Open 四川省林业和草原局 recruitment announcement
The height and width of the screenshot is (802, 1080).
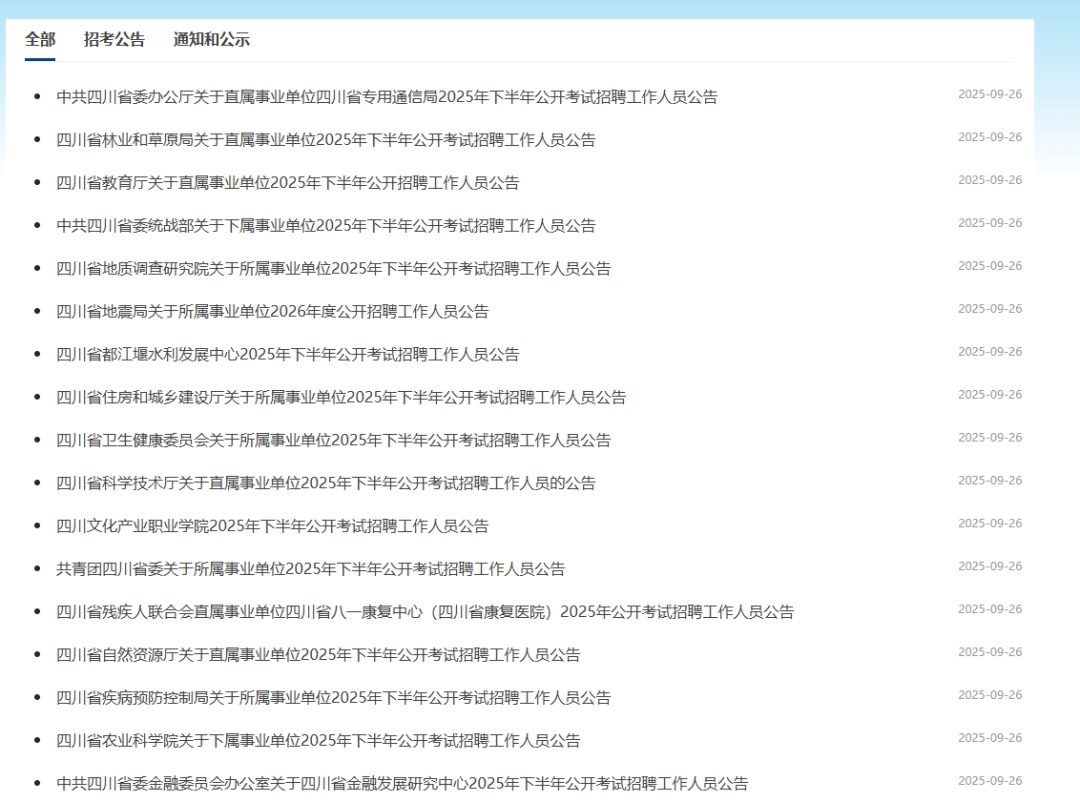coord(326,140)
